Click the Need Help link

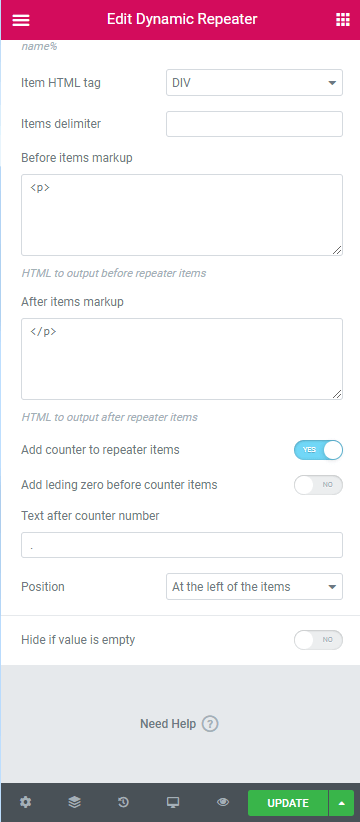(x=168, y=724)
